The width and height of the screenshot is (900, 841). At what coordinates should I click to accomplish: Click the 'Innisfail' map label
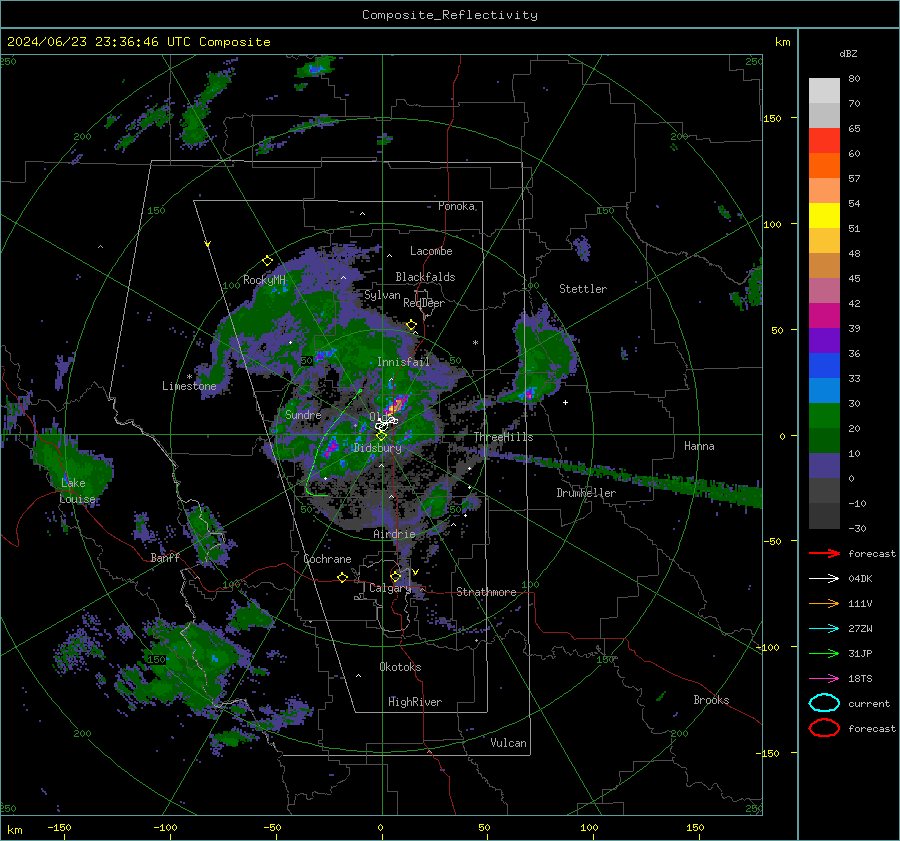tap(403, 362)
